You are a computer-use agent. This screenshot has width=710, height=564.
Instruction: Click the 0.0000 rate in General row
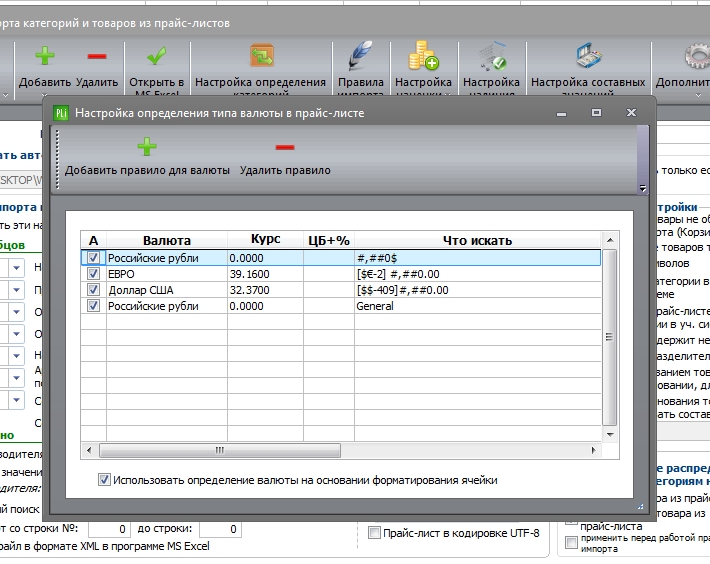point(265,306)
